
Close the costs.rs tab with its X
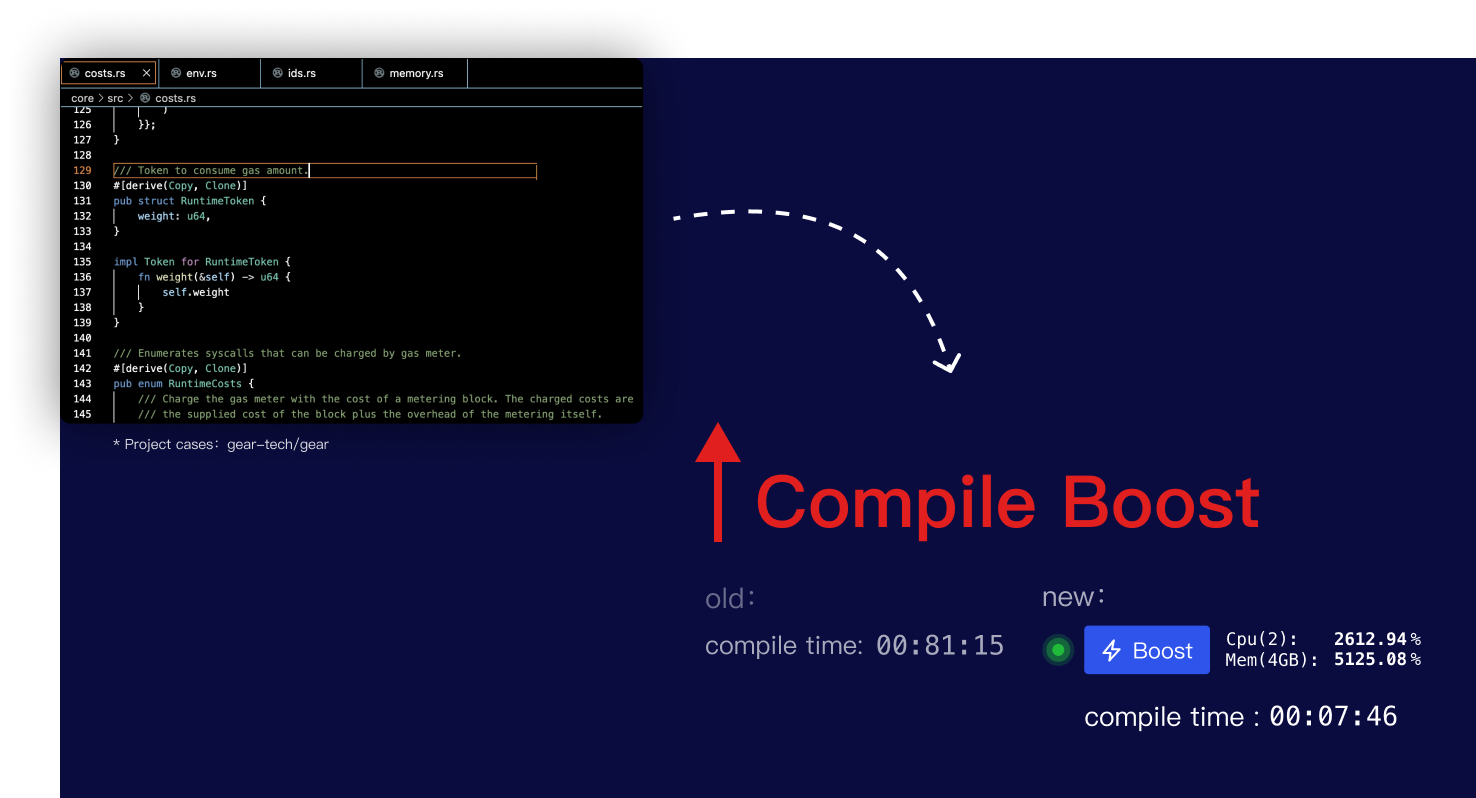[147, 73]
